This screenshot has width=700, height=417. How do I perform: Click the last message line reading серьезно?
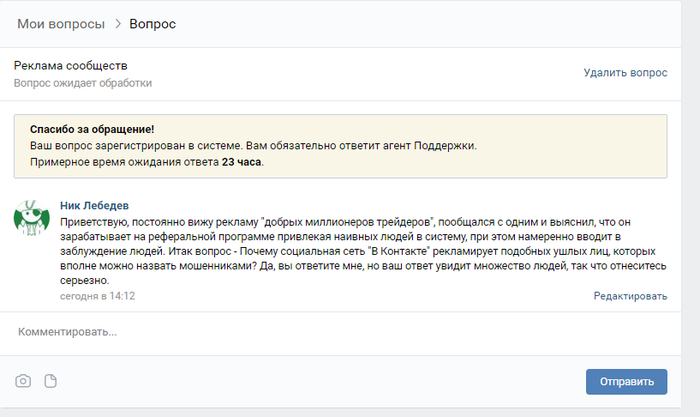click(84, 281)
